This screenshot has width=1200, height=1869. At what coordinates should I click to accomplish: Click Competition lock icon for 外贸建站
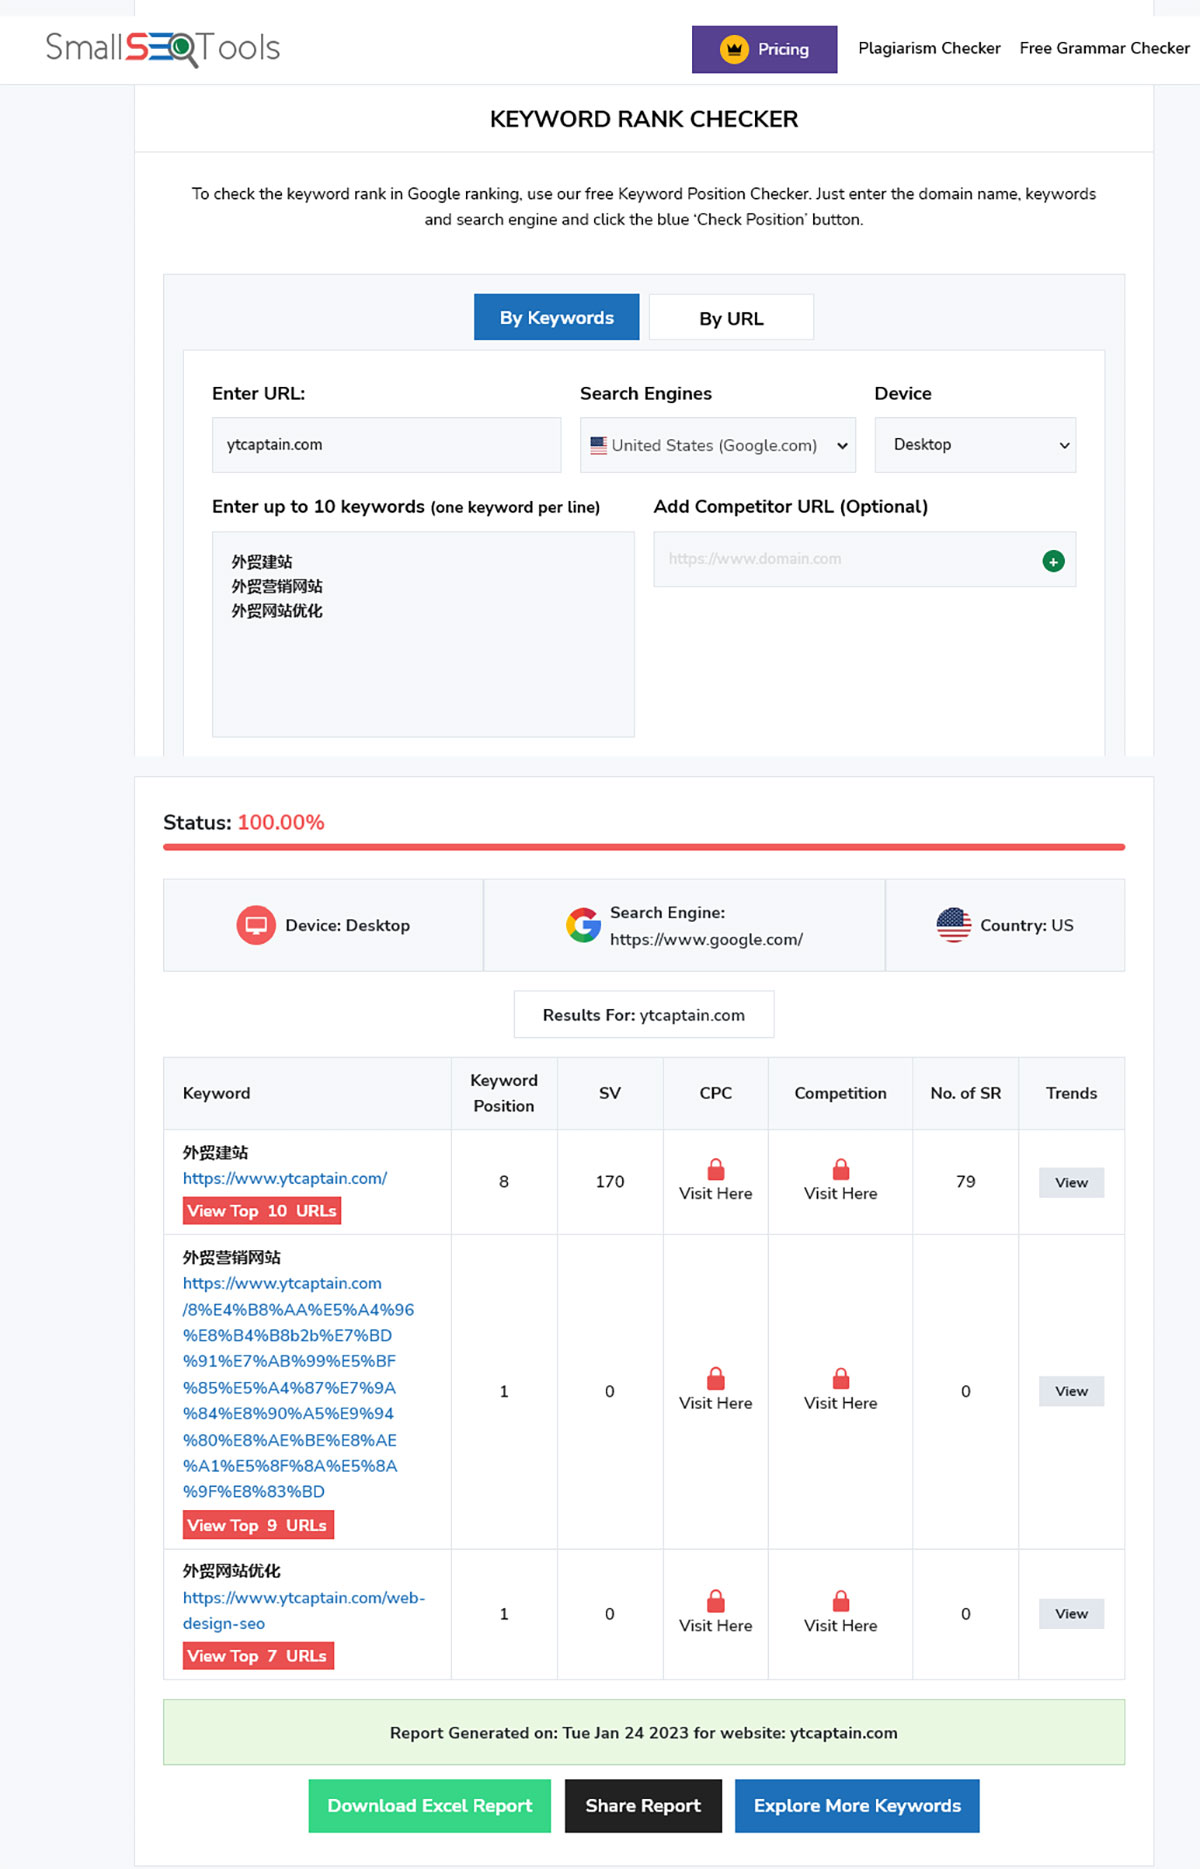(x=841, y=1169)
